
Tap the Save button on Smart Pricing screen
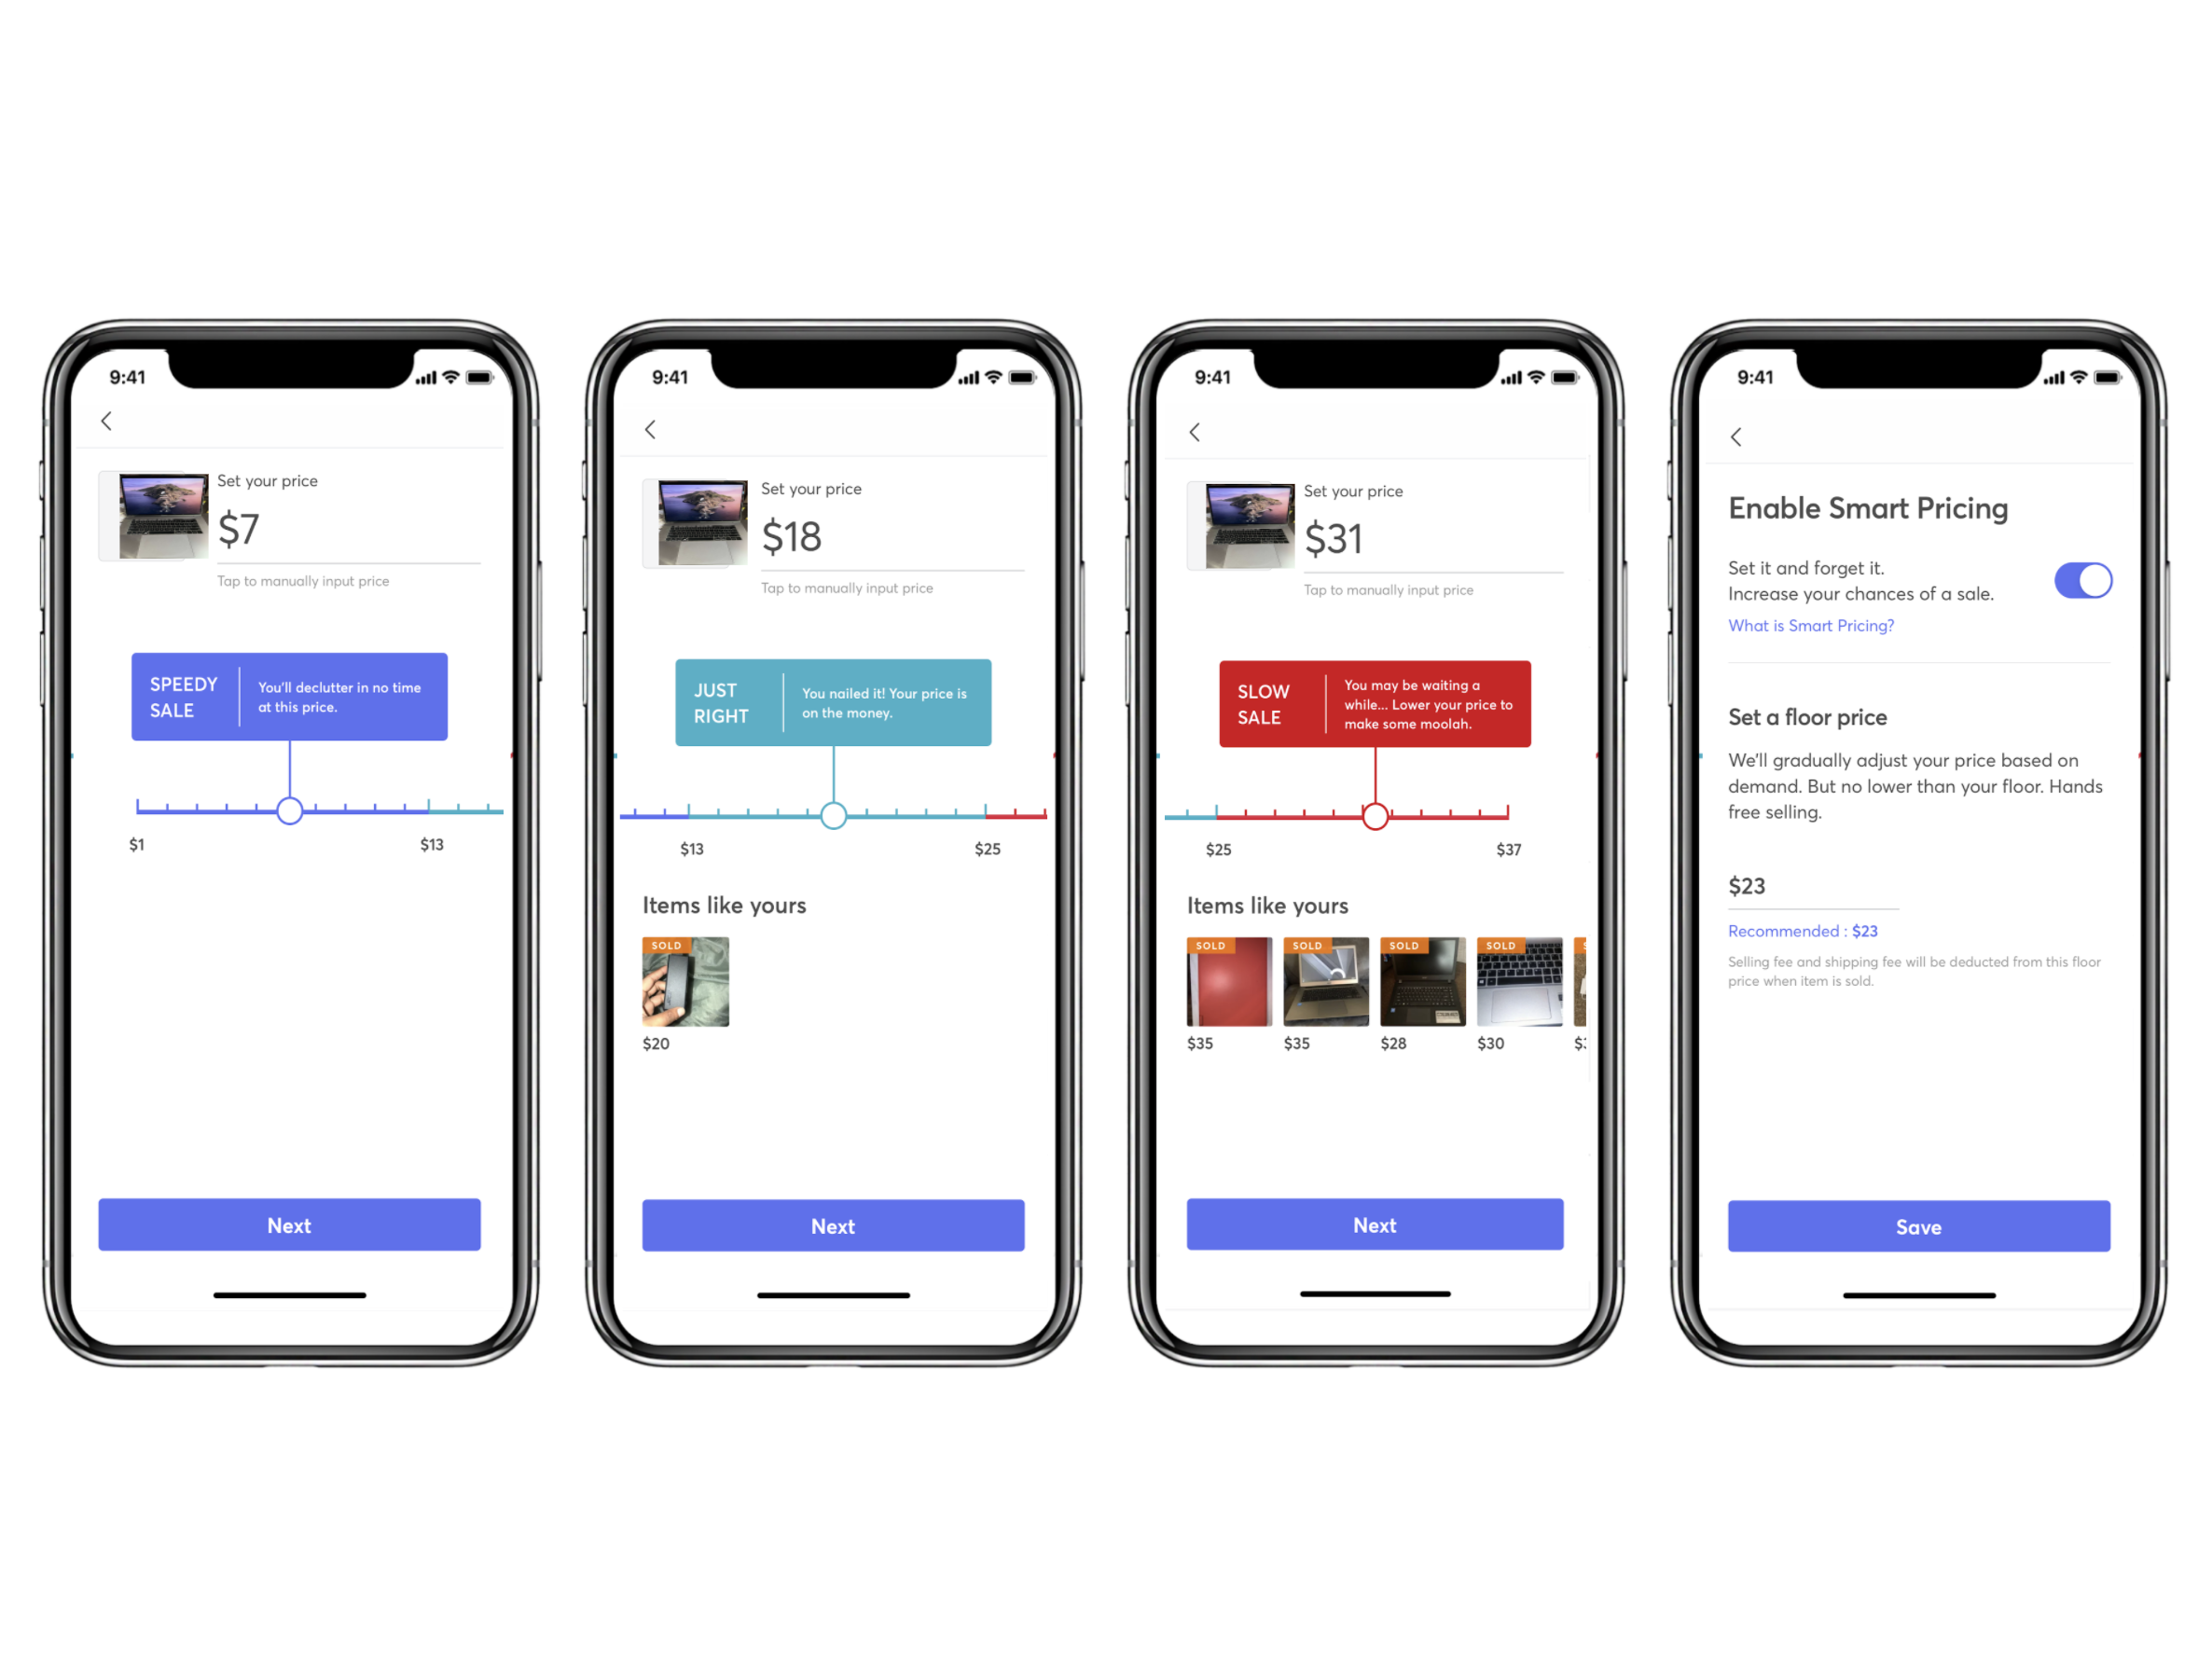click(1916, 1225)
